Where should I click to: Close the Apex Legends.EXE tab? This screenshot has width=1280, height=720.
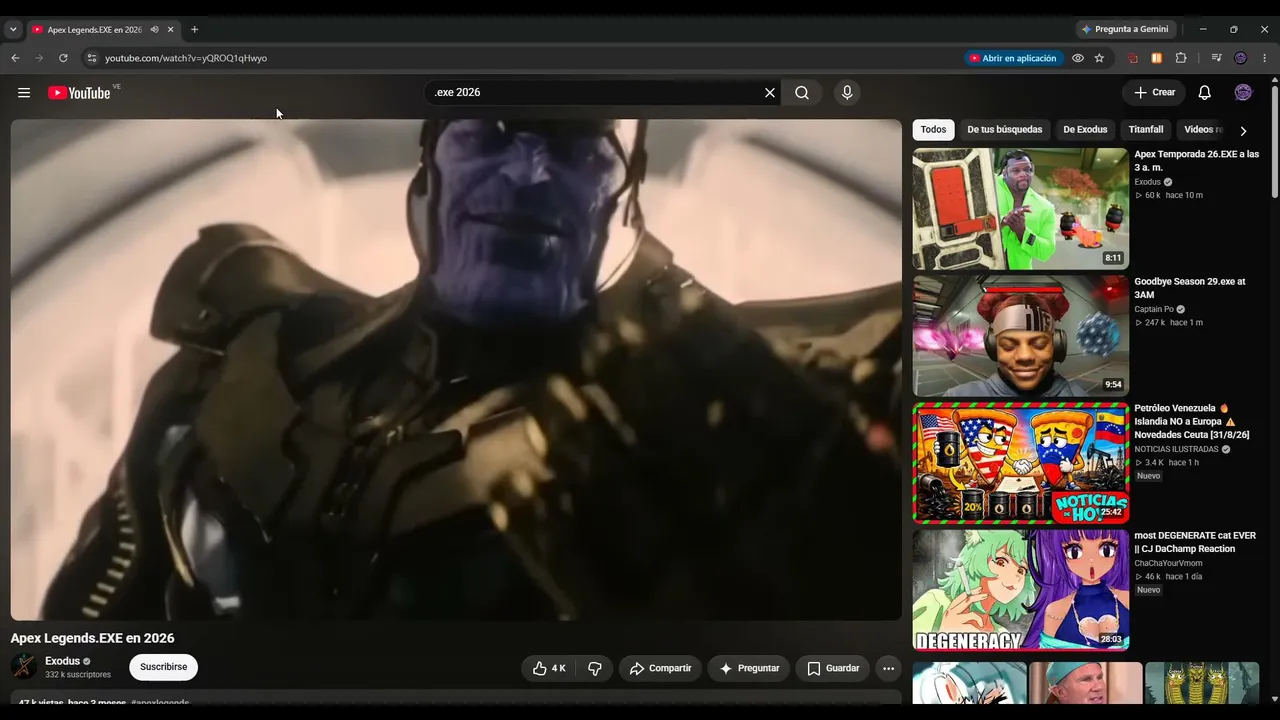pos(170,30)
